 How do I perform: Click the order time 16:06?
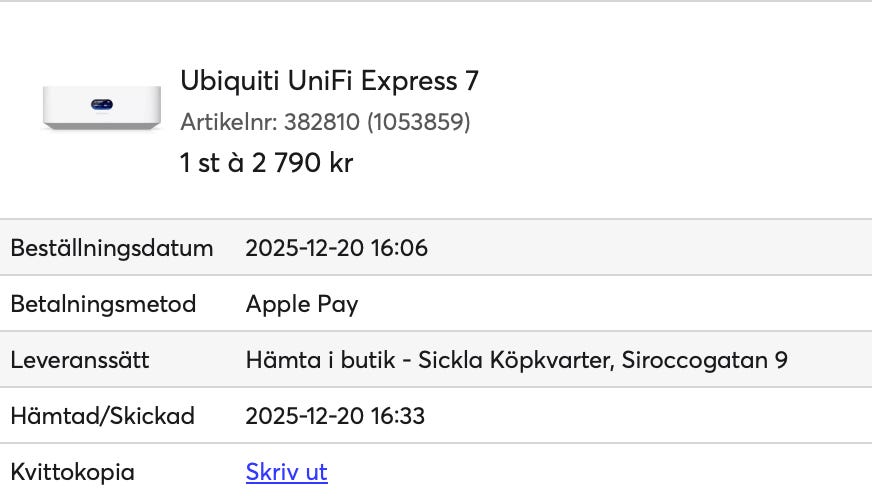pyautogui.click(x=399, y=248)
